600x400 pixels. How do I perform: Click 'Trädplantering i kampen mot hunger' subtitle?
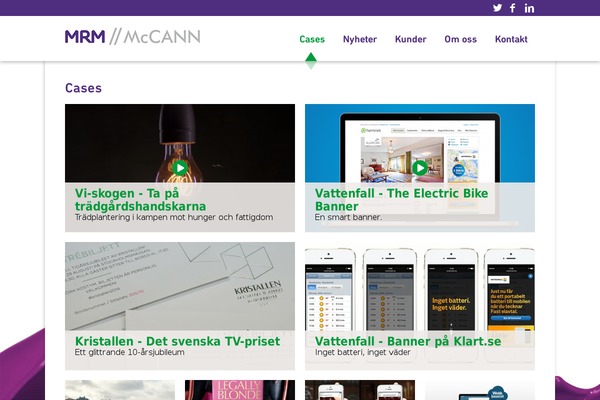(174, 217)
